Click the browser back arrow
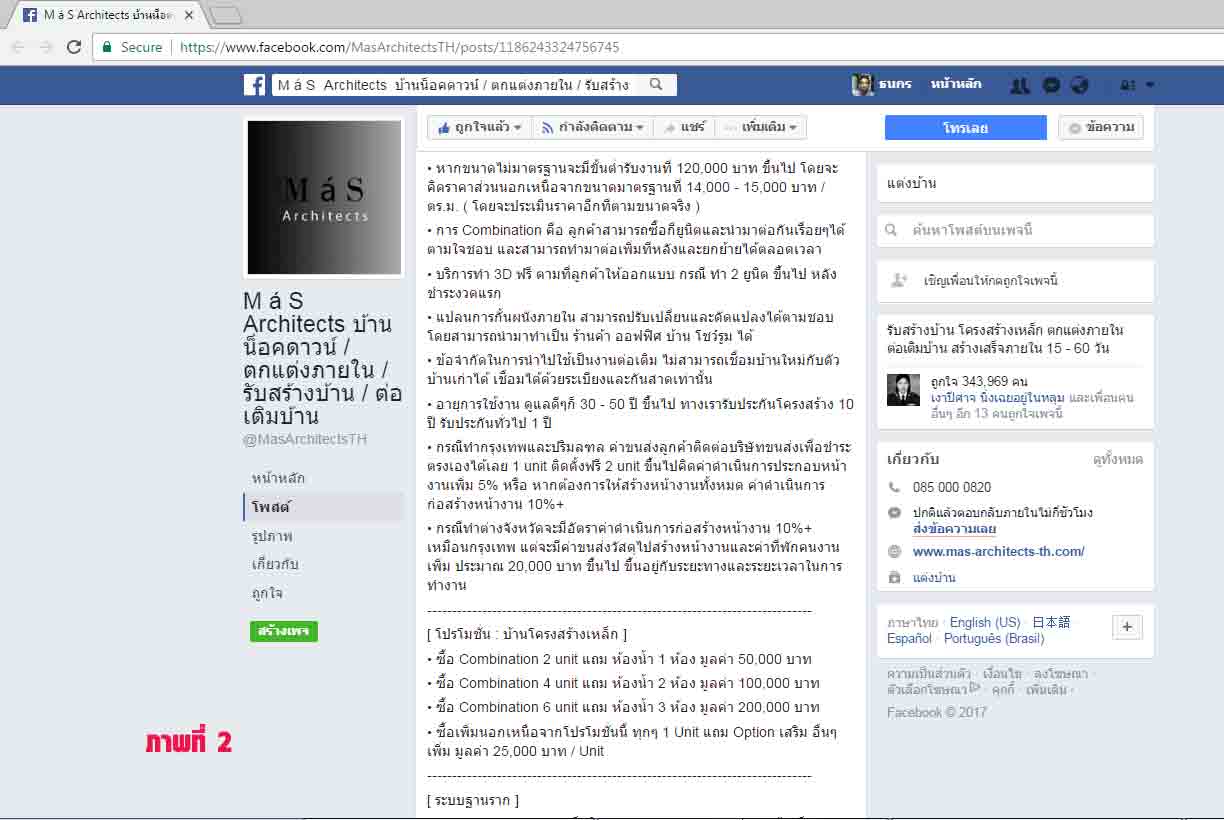Image resolution: width=1224 pixels, height=820 pixels. click(18, 47)
